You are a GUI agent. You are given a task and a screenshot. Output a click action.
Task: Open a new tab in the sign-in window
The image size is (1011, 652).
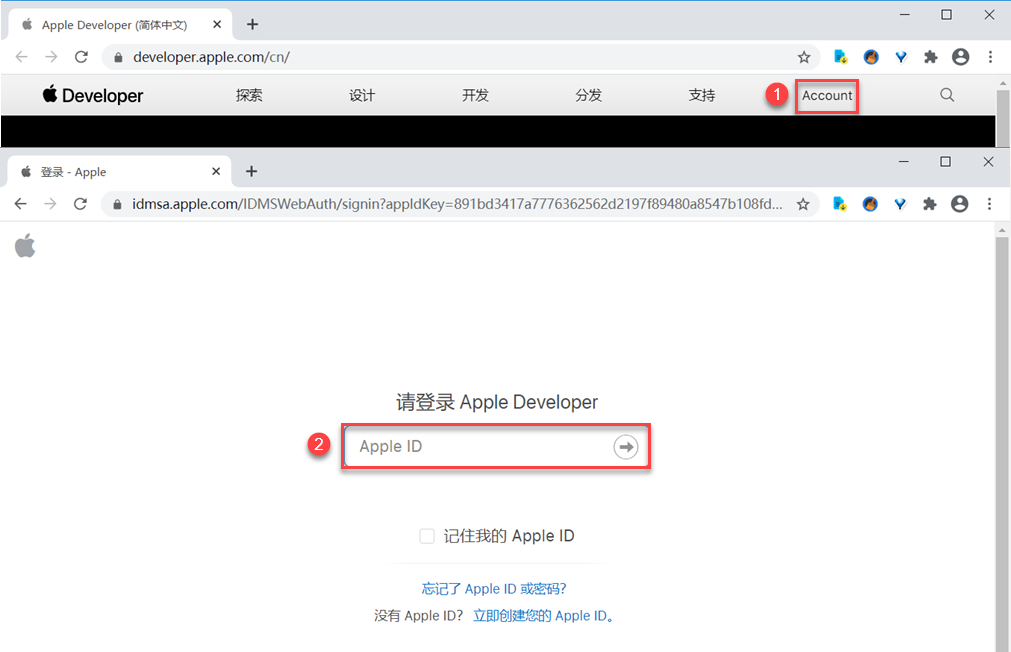(251, 172)
